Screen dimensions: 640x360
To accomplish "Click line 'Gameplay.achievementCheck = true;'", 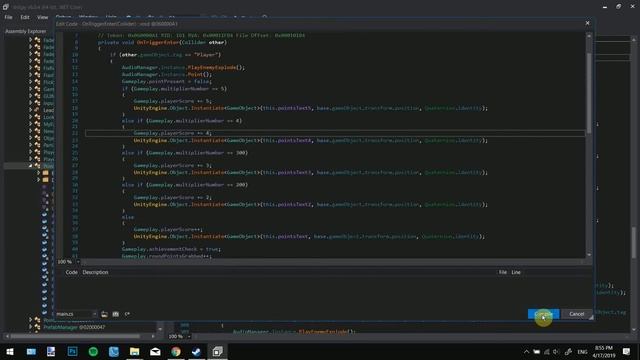I will click(171, 249).
